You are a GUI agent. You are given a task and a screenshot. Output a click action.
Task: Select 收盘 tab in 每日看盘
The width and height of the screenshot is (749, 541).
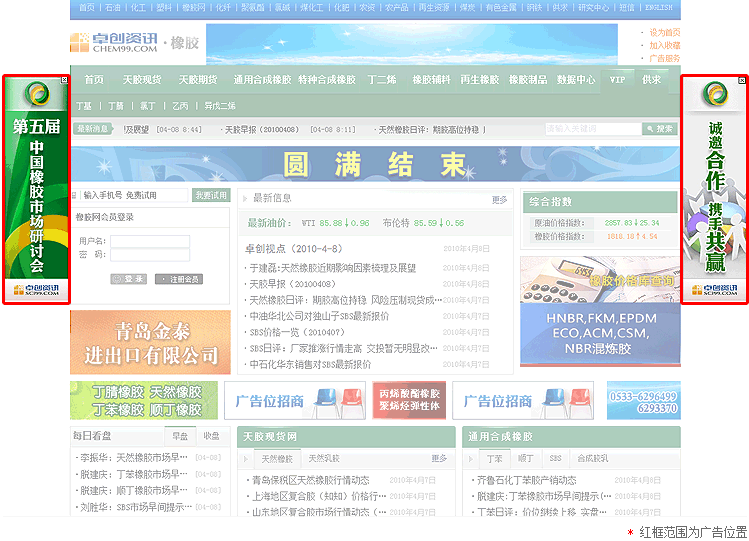(x=211, y=436)
